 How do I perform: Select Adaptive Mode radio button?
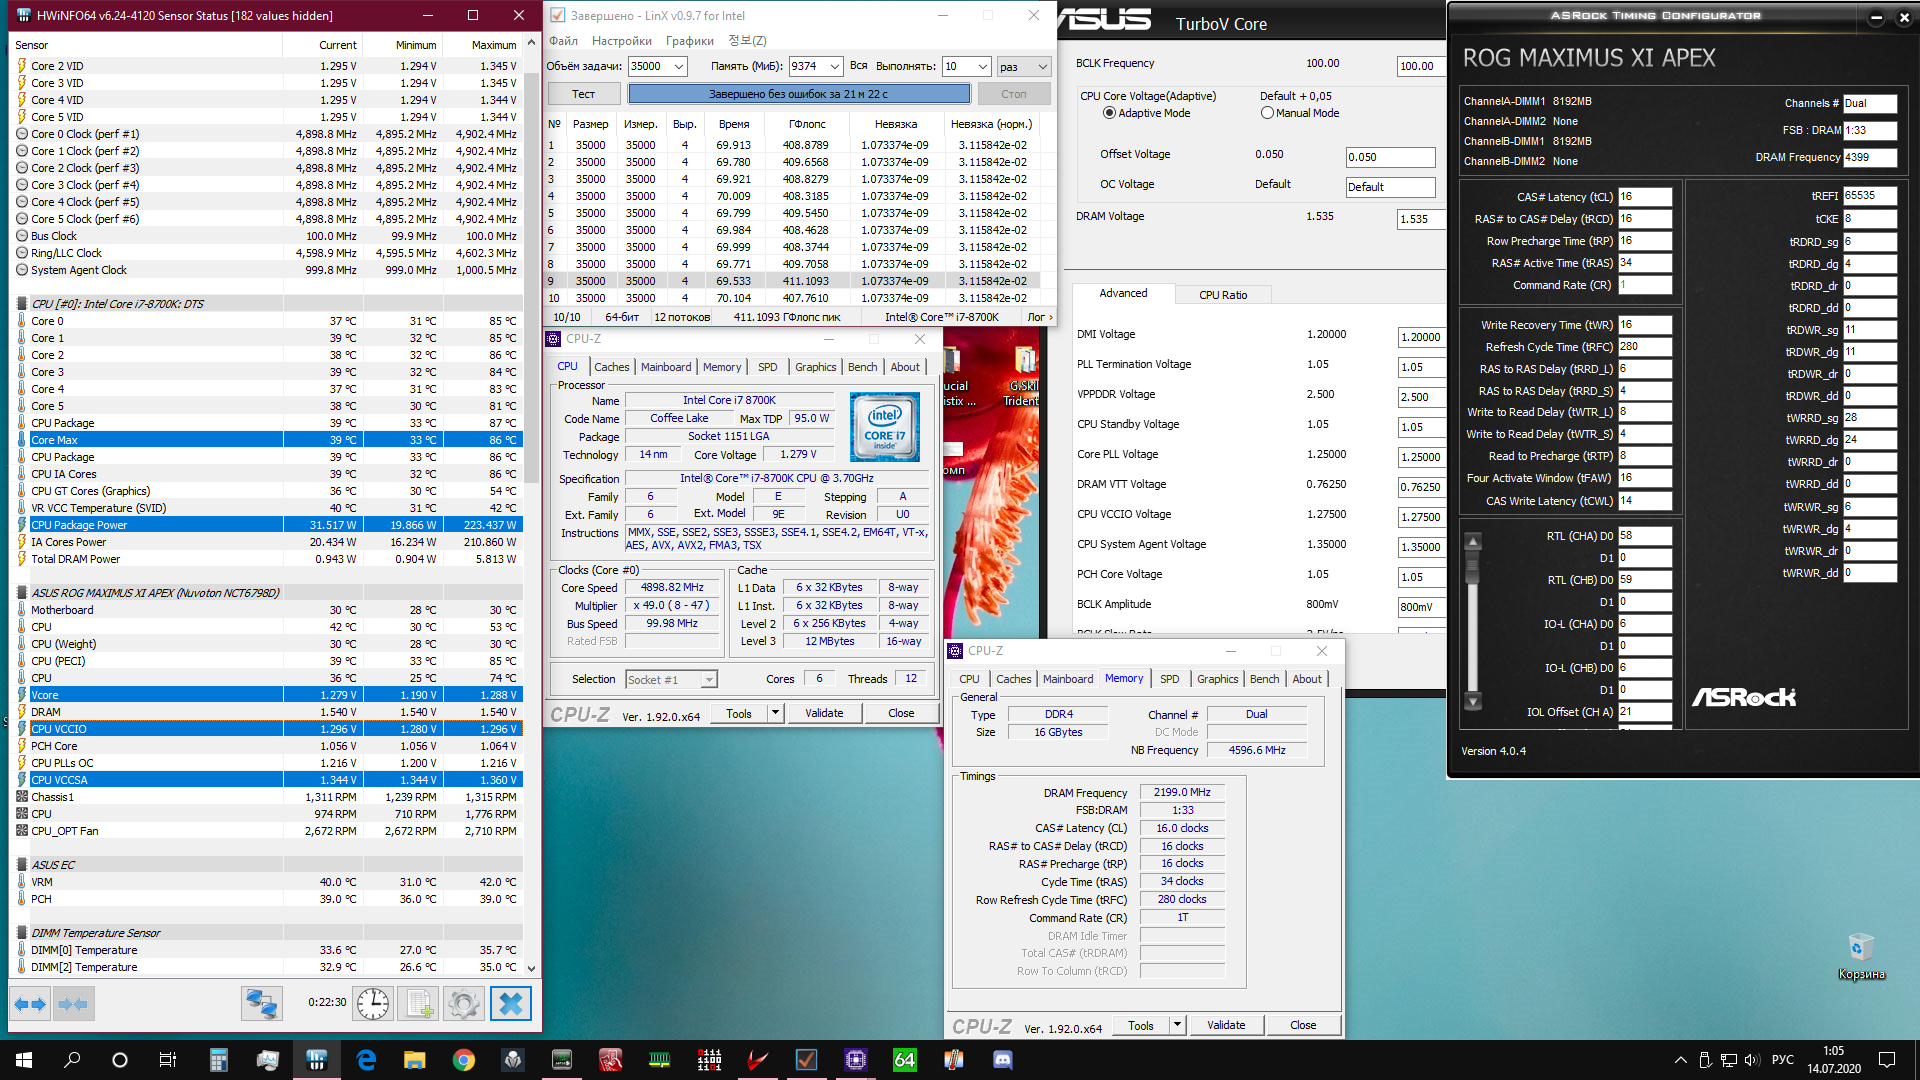pyautogui.click(x=1109, y=113)
